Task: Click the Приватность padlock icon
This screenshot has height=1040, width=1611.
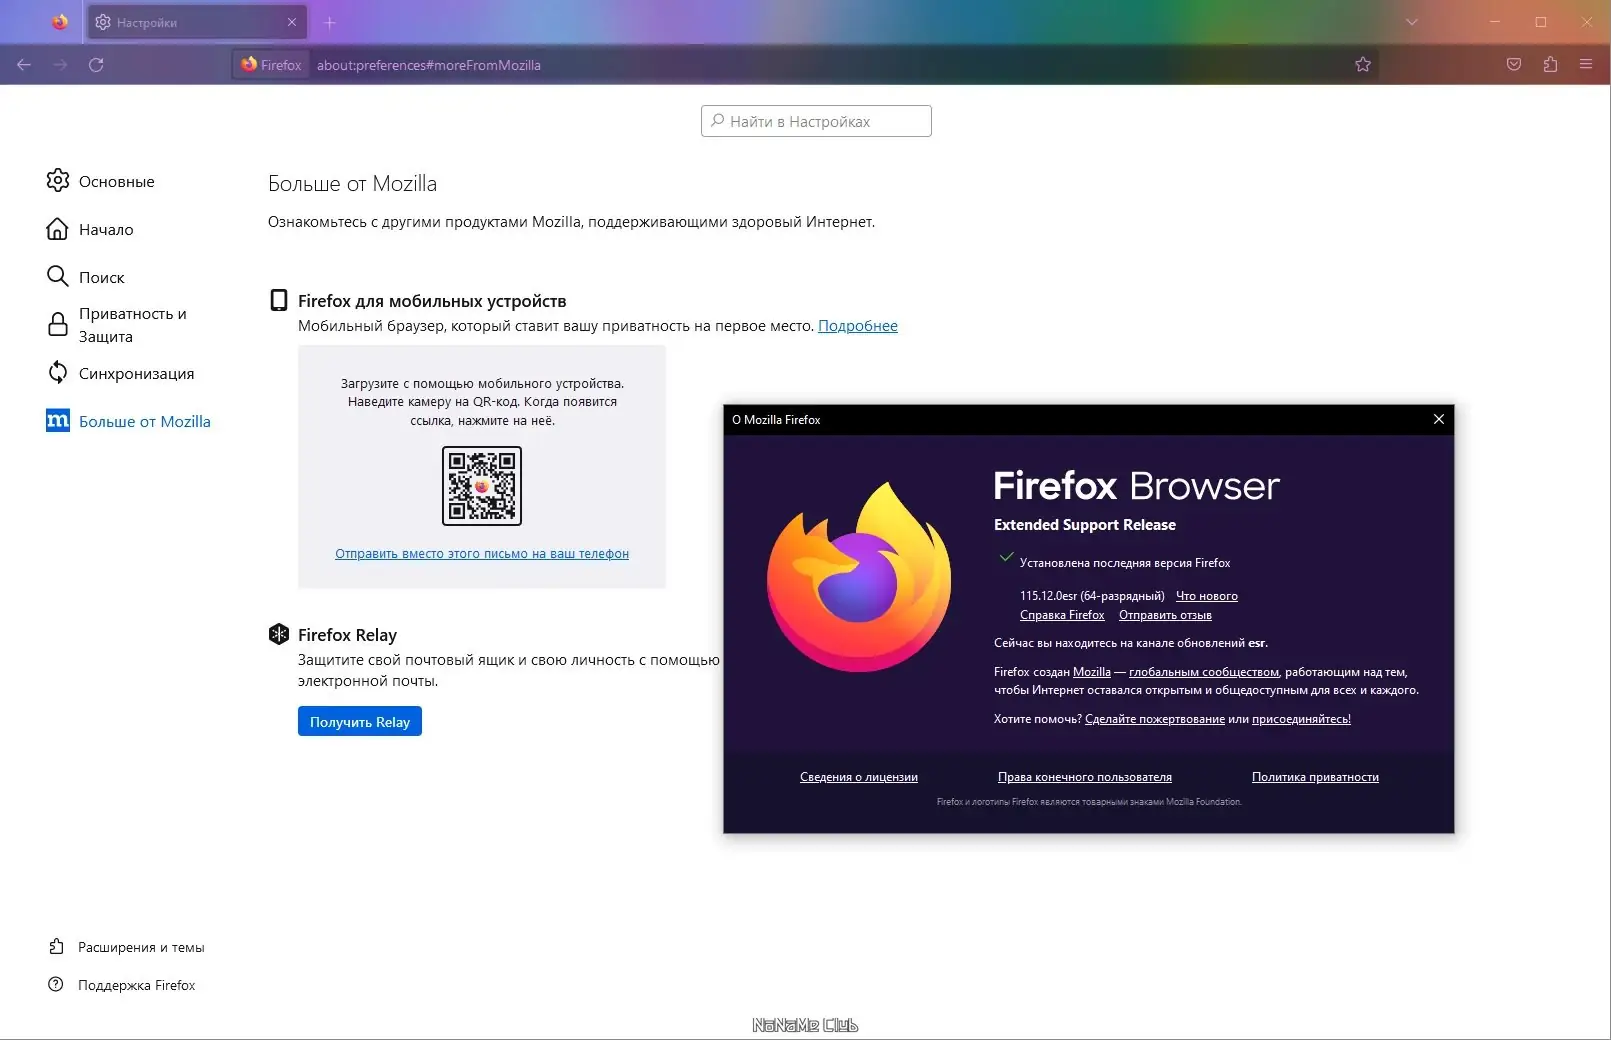Action: coord(58,324)
